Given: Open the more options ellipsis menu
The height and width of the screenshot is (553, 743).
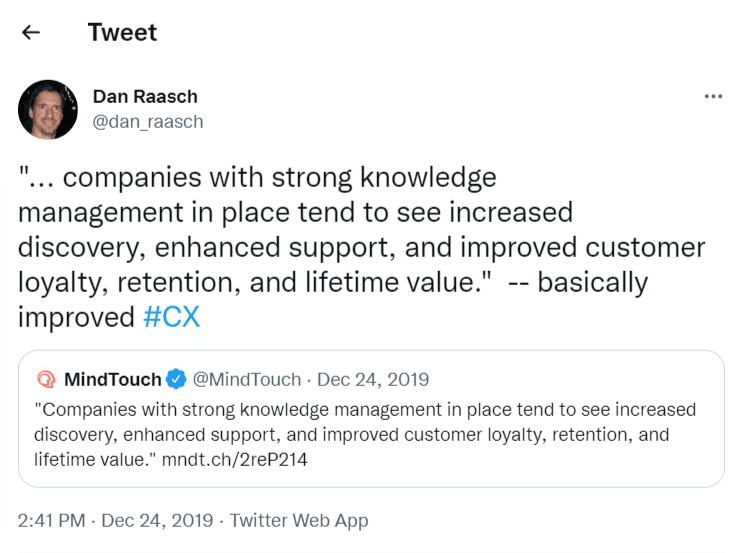Looking at the screenshot, I should [713, 96].
